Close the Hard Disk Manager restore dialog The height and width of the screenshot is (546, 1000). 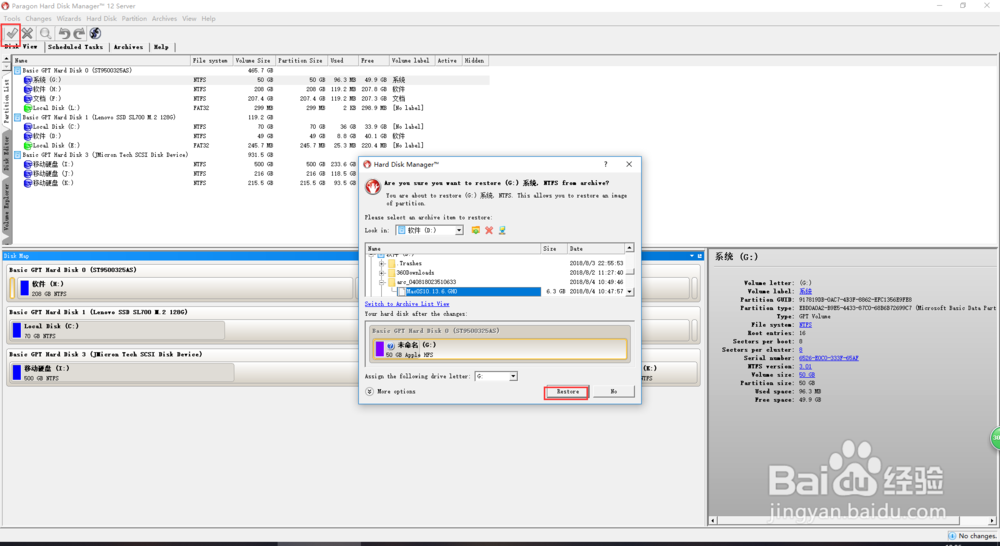tap(629, 164)
